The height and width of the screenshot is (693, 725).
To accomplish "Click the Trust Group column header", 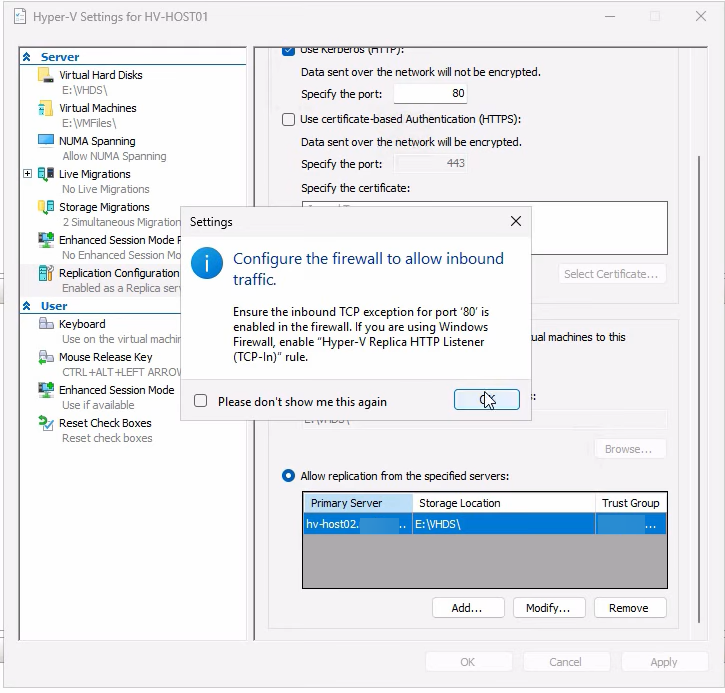I will point(631,503).
